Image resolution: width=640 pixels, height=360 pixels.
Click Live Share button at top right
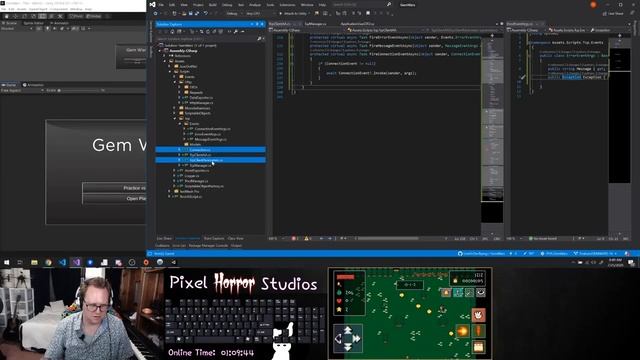point(613,13)
